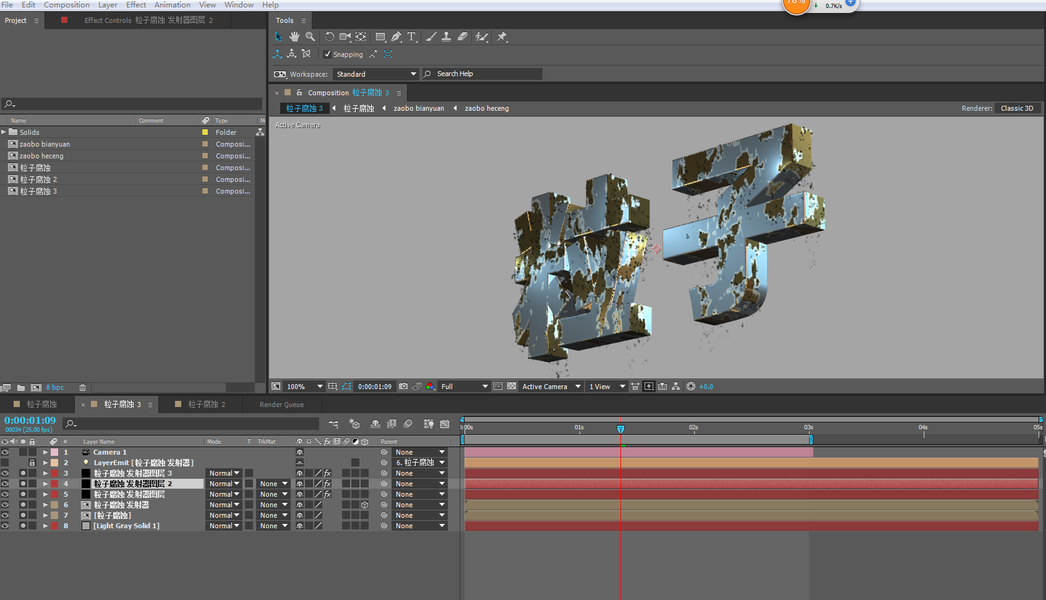Image resolution: width=1046 pixels, height=600 pixels.
Task: Click the pink Camera 1 label color
Action: (x=55, y=452)
